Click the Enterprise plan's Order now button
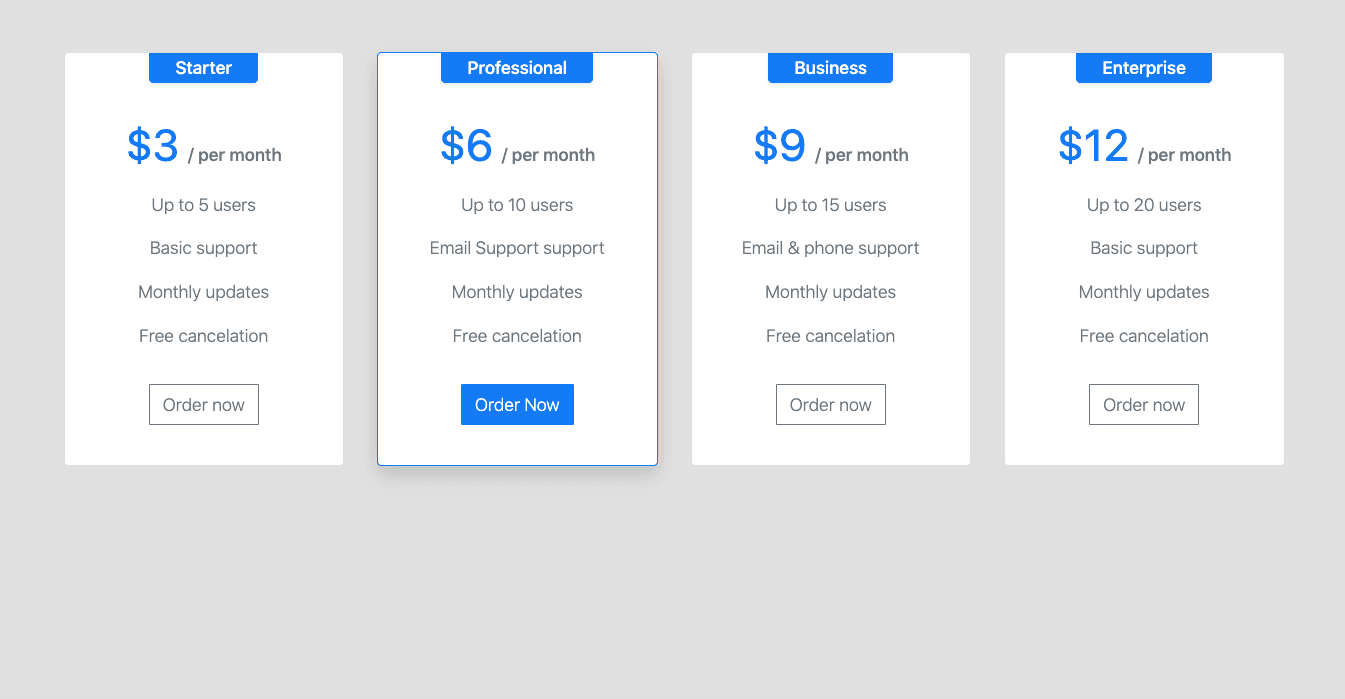The image size is (1345, 699). pos(1143,404)
